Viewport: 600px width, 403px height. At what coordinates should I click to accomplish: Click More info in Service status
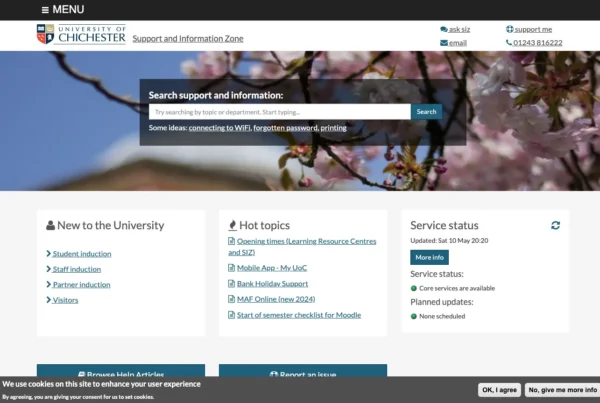429,257
